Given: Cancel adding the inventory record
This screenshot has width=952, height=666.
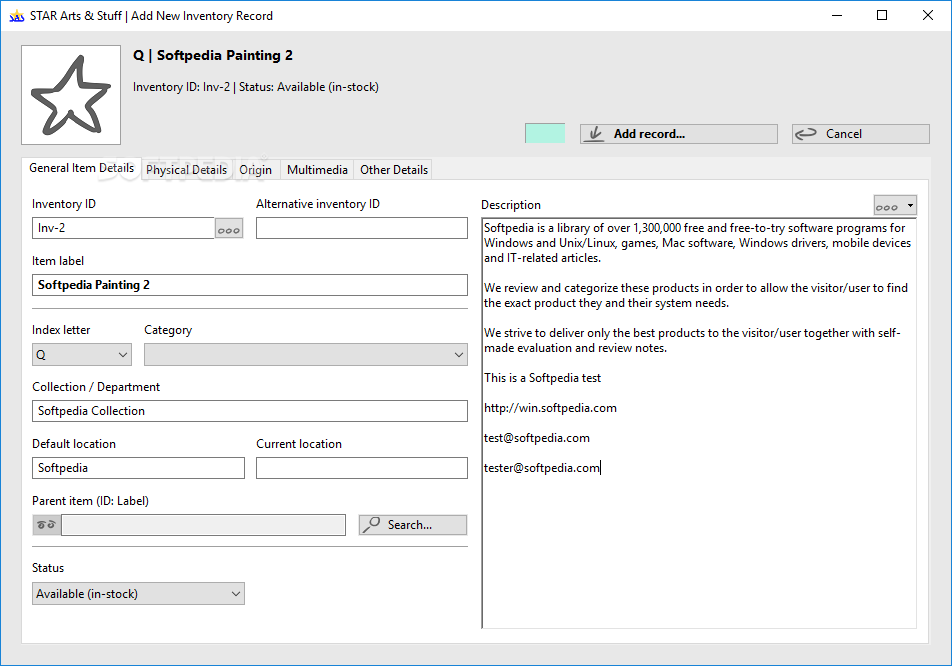Looking at the screenshot, I should click(x=860, y=134).
